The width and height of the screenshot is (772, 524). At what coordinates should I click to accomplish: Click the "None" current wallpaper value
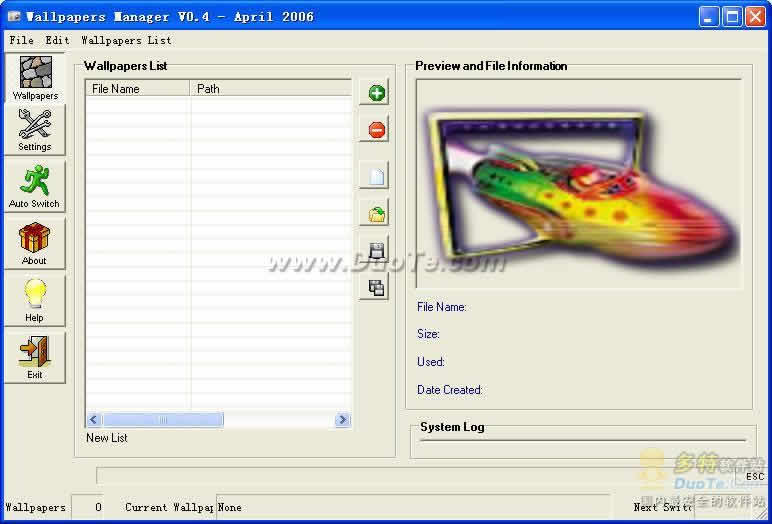pyautogui.click(x=229, y=507)
